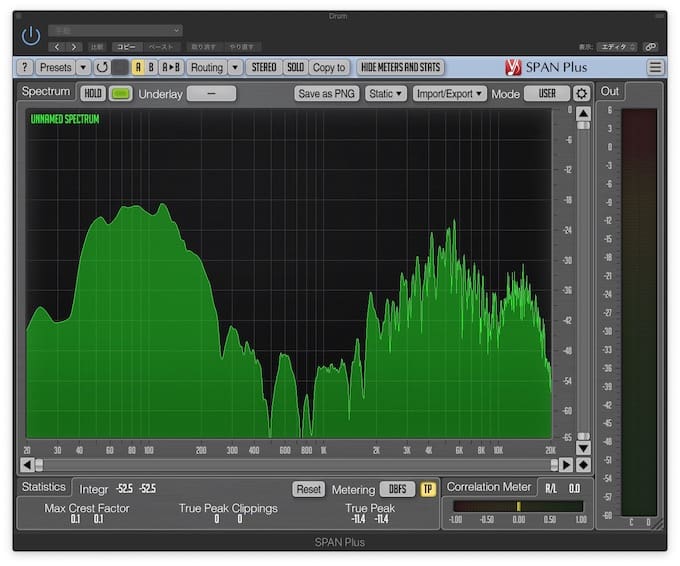Open the hamburger menu next to SPAN Plus
The width and height of the screenshot is (680, 566).
point(655,67)
